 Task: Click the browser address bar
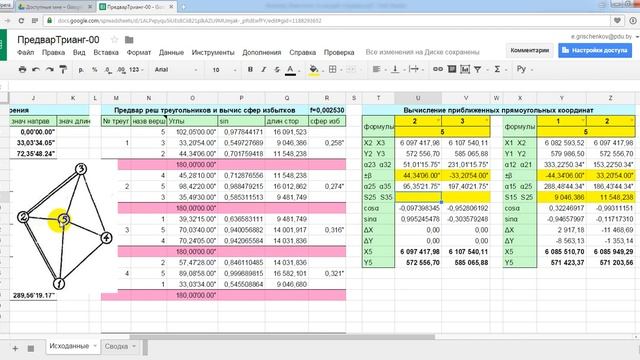[327, 20]
